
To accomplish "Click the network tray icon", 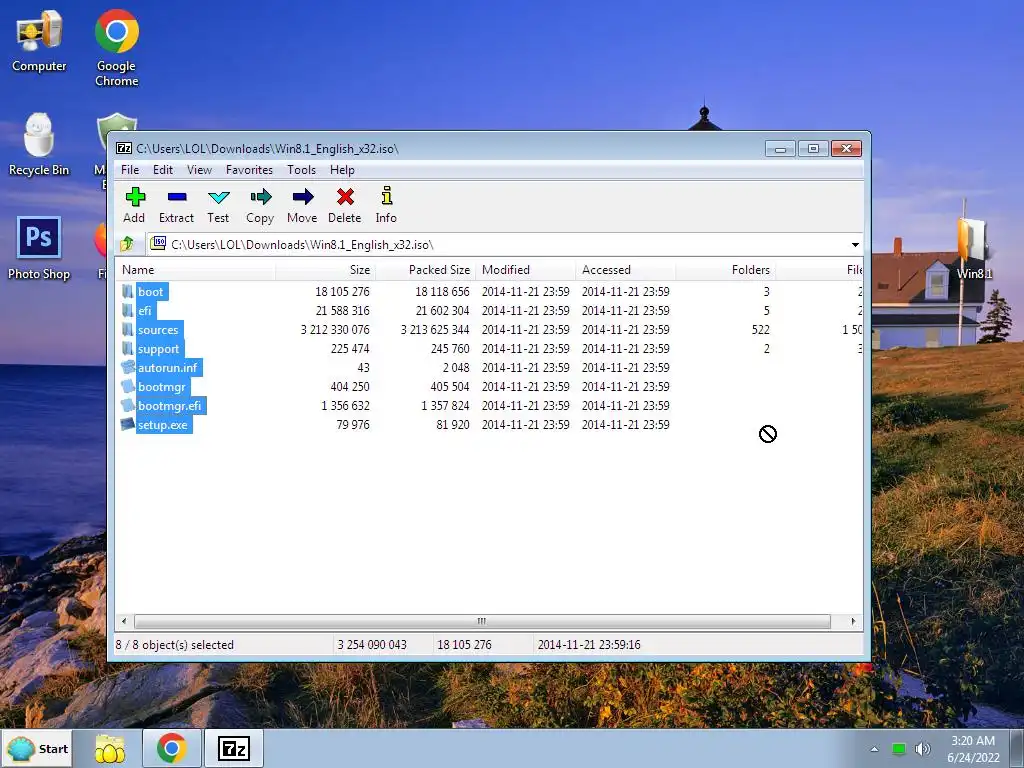I will 899,749.
